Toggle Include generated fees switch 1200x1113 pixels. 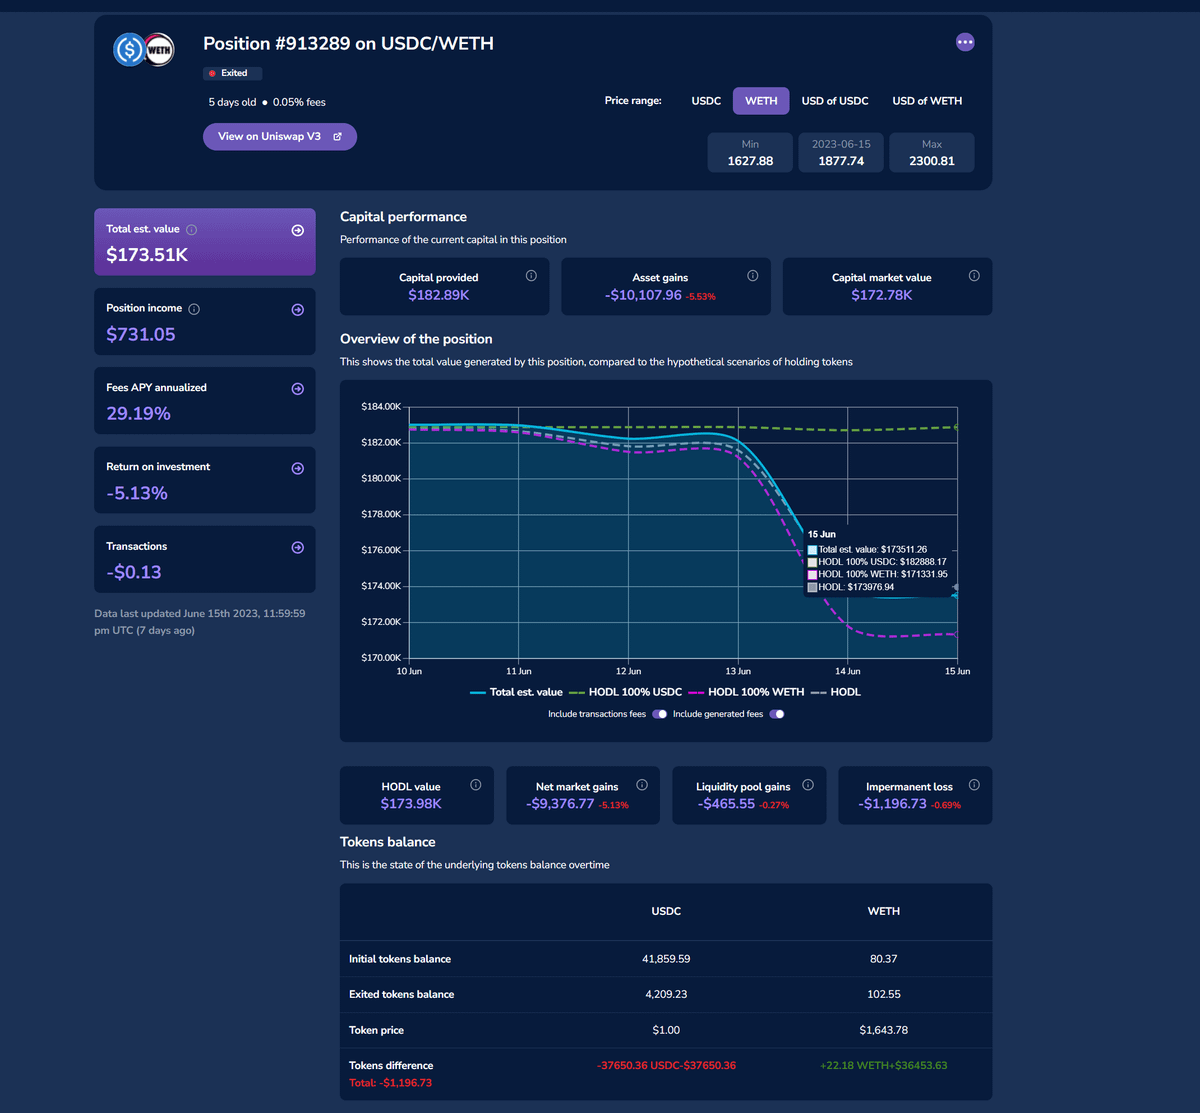pyautogui.click(x=777, y=714)
